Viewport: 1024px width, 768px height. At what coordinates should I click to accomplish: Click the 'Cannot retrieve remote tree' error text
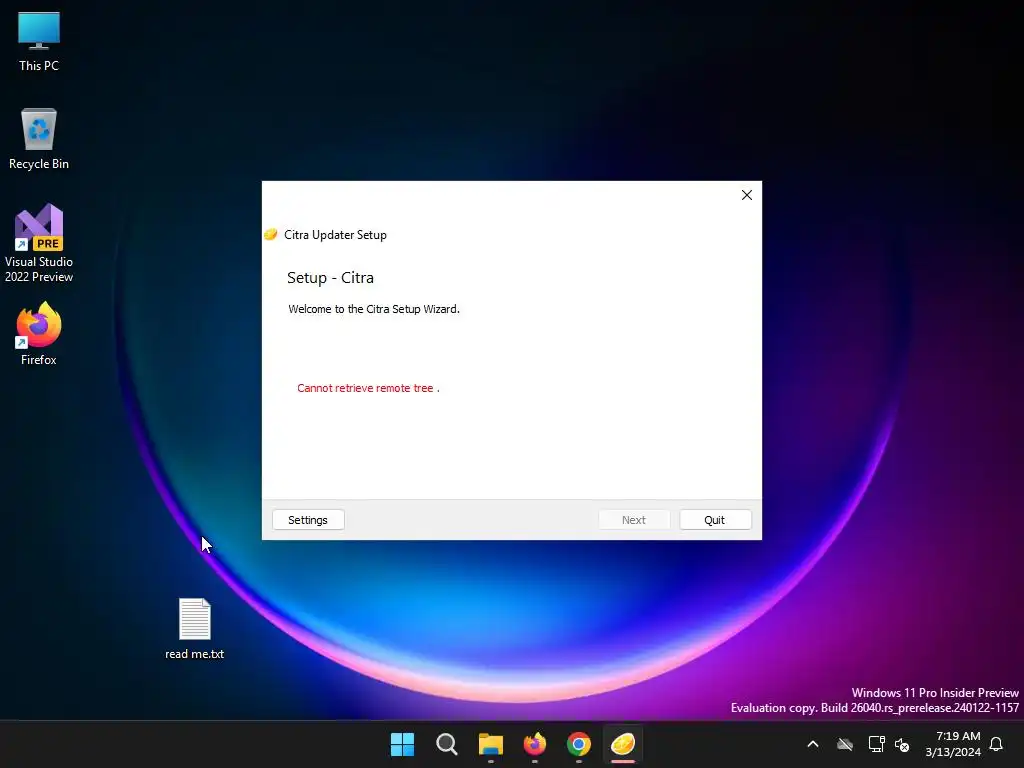[368, 388]
